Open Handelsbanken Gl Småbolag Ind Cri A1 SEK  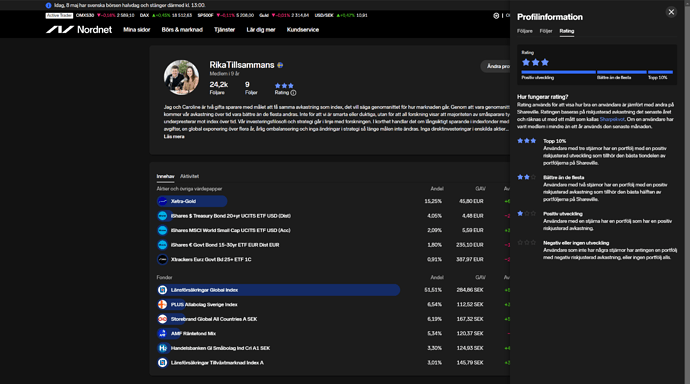[220, 348]
